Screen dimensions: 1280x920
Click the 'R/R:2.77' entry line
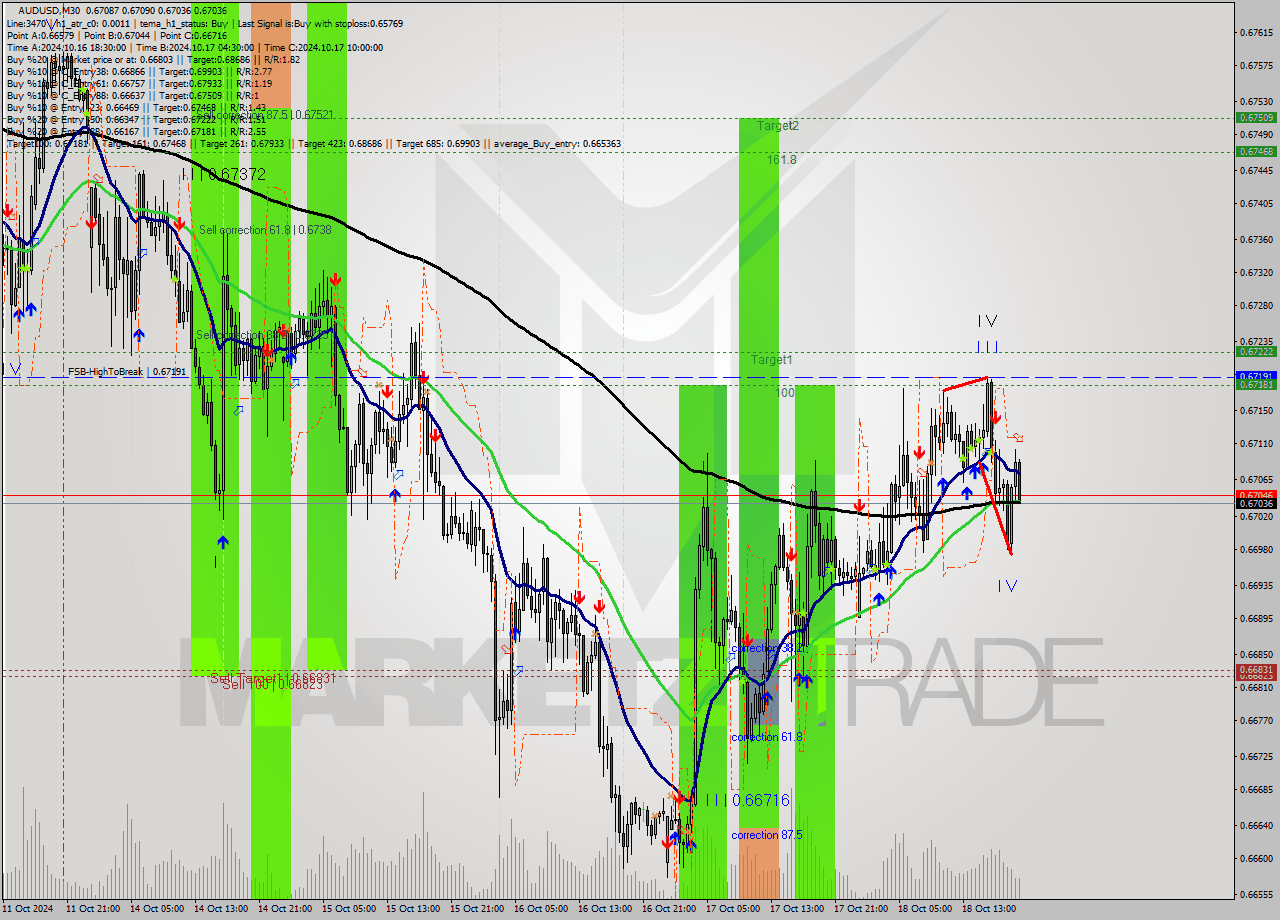pyautogui.click(x=139, y=72)
